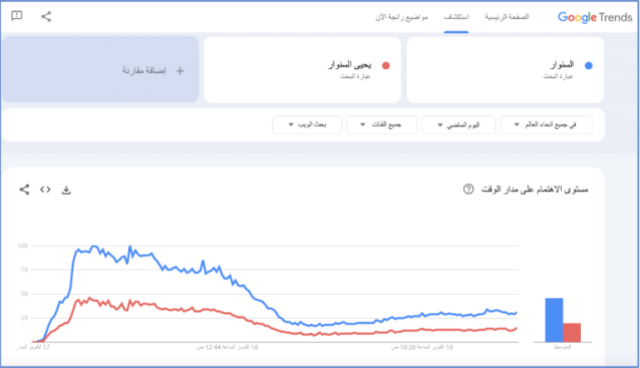The image size is (640, 368).
Task: Switch to the Explore tab
Action: click(456, 17)
